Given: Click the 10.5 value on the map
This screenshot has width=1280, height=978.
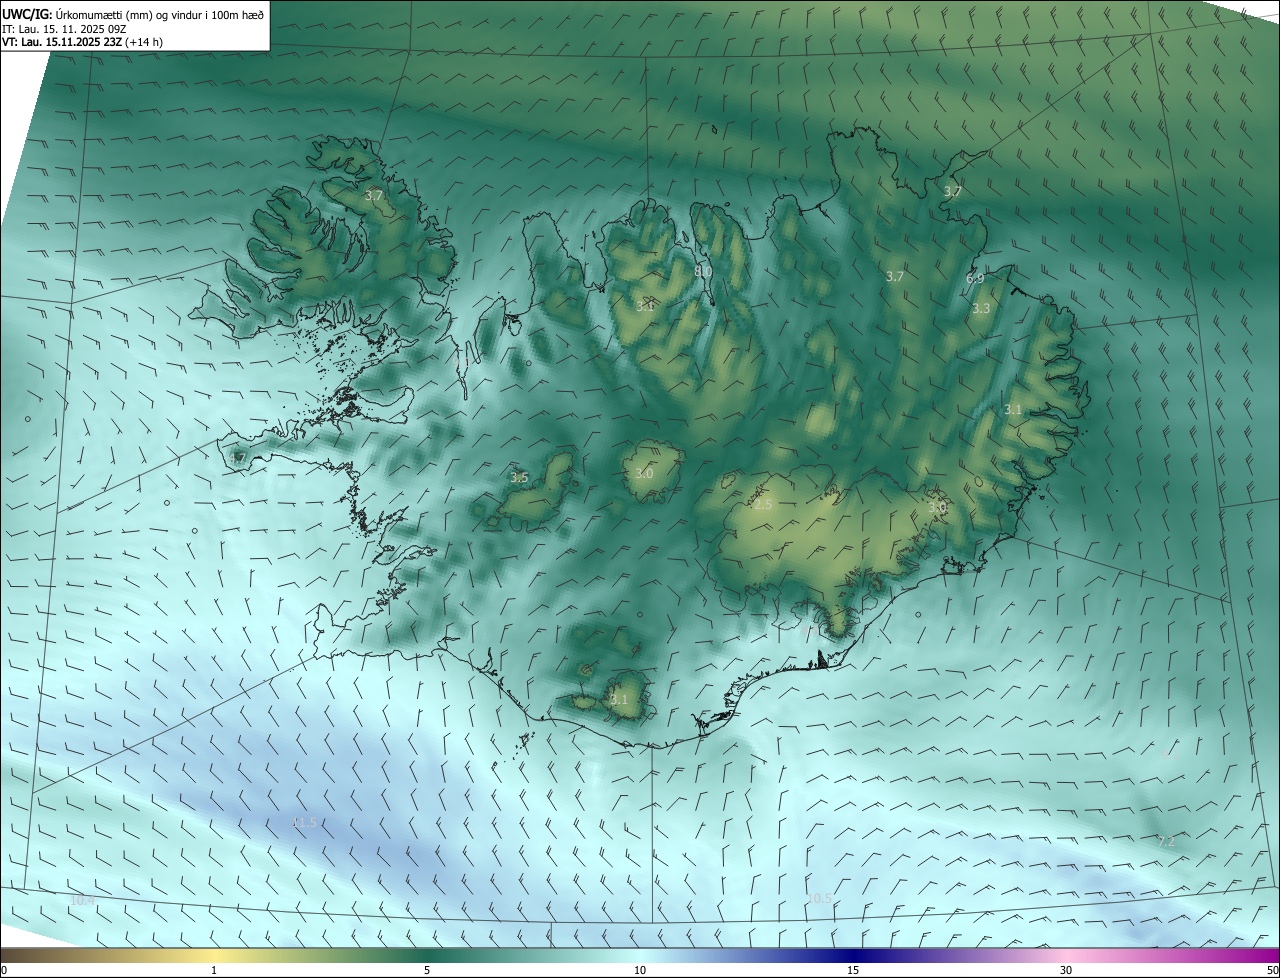Looking at the screenshot, I should [819, 899].
